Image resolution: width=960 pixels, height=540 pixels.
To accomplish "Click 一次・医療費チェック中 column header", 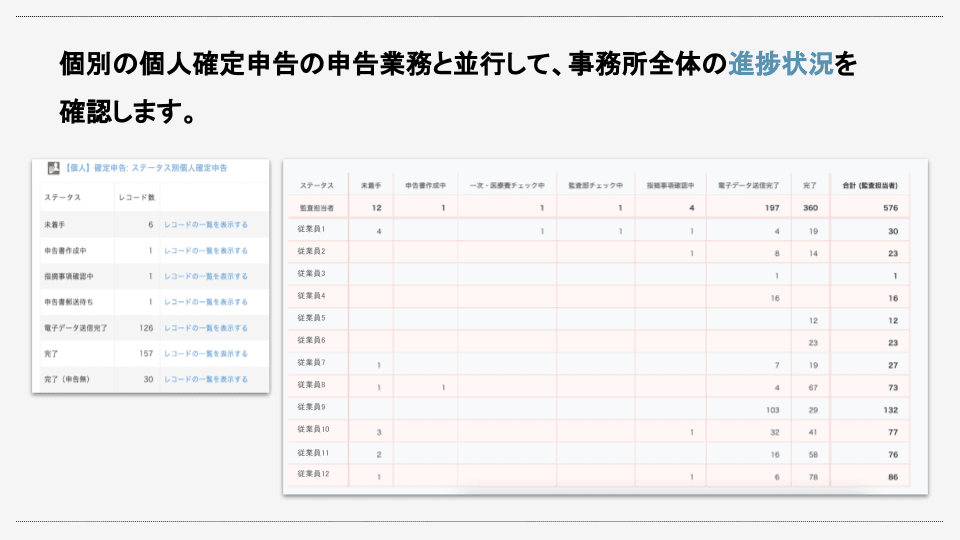I will 507,185.
